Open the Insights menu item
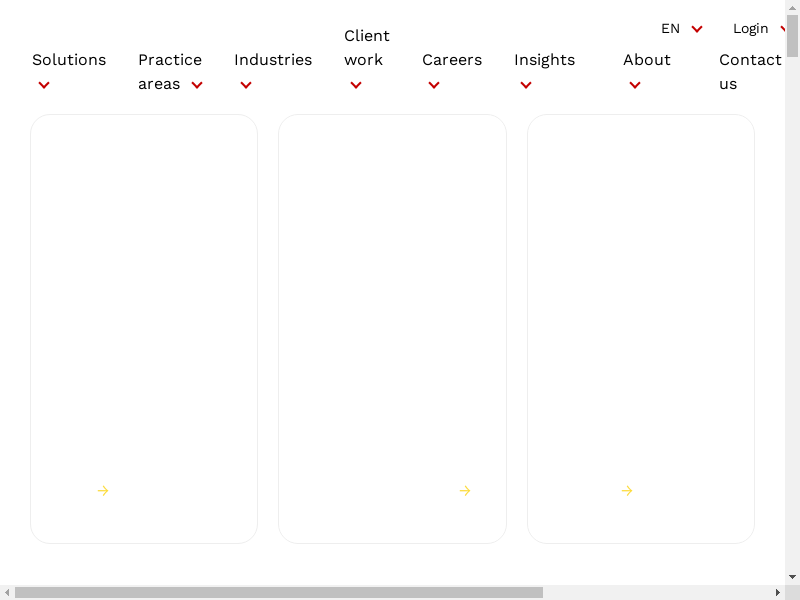 coord(544,60)
